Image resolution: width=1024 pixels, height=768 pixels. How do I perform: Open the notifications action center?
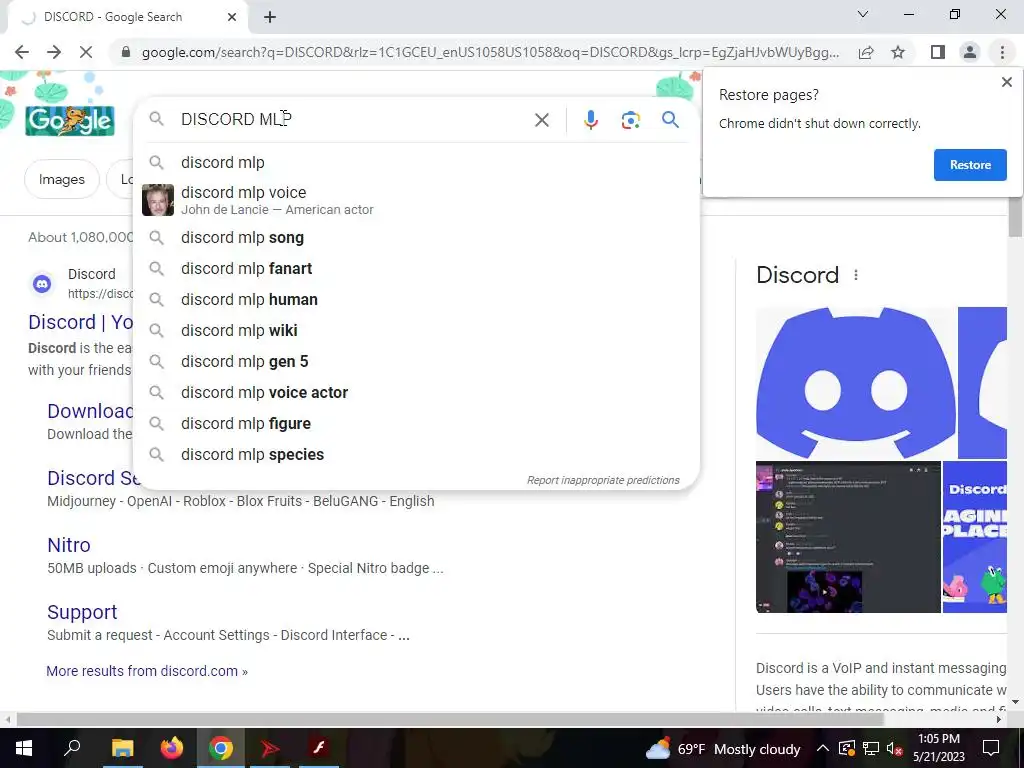tap(991, 748)
